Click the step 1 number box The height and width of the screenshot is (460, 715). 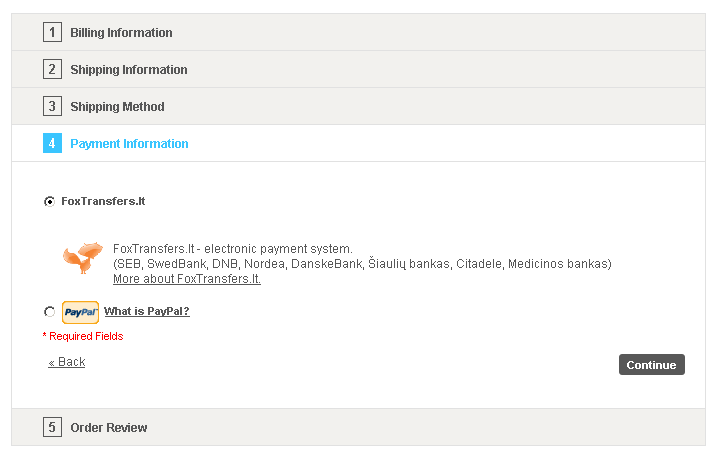pos(52,32)
